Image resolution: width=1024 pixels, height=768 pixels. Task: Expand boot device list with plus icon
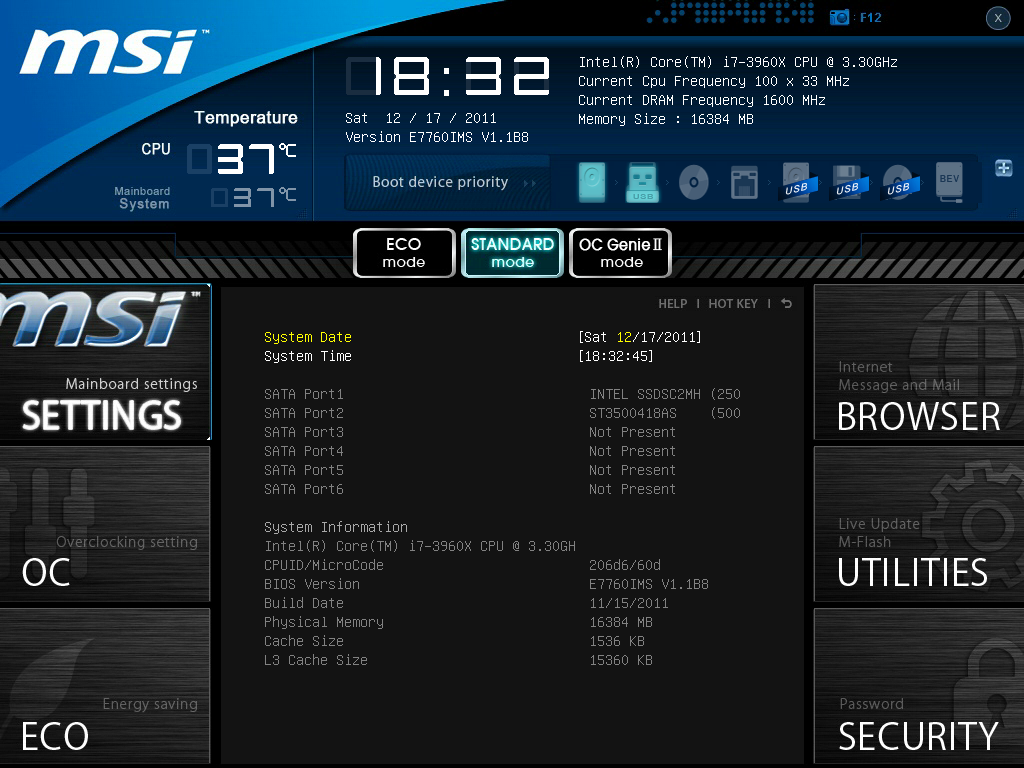(x=1004, y=168)
